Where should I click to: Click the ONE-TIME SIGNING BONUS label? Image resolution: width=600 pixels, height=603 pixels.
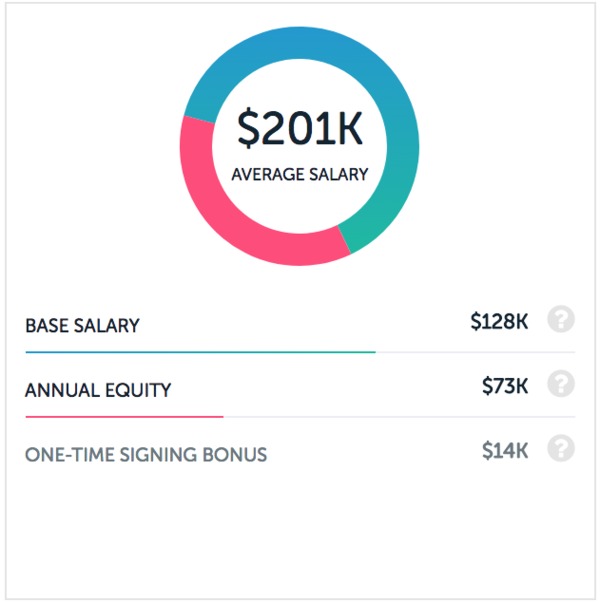click(x=146, y=455)
